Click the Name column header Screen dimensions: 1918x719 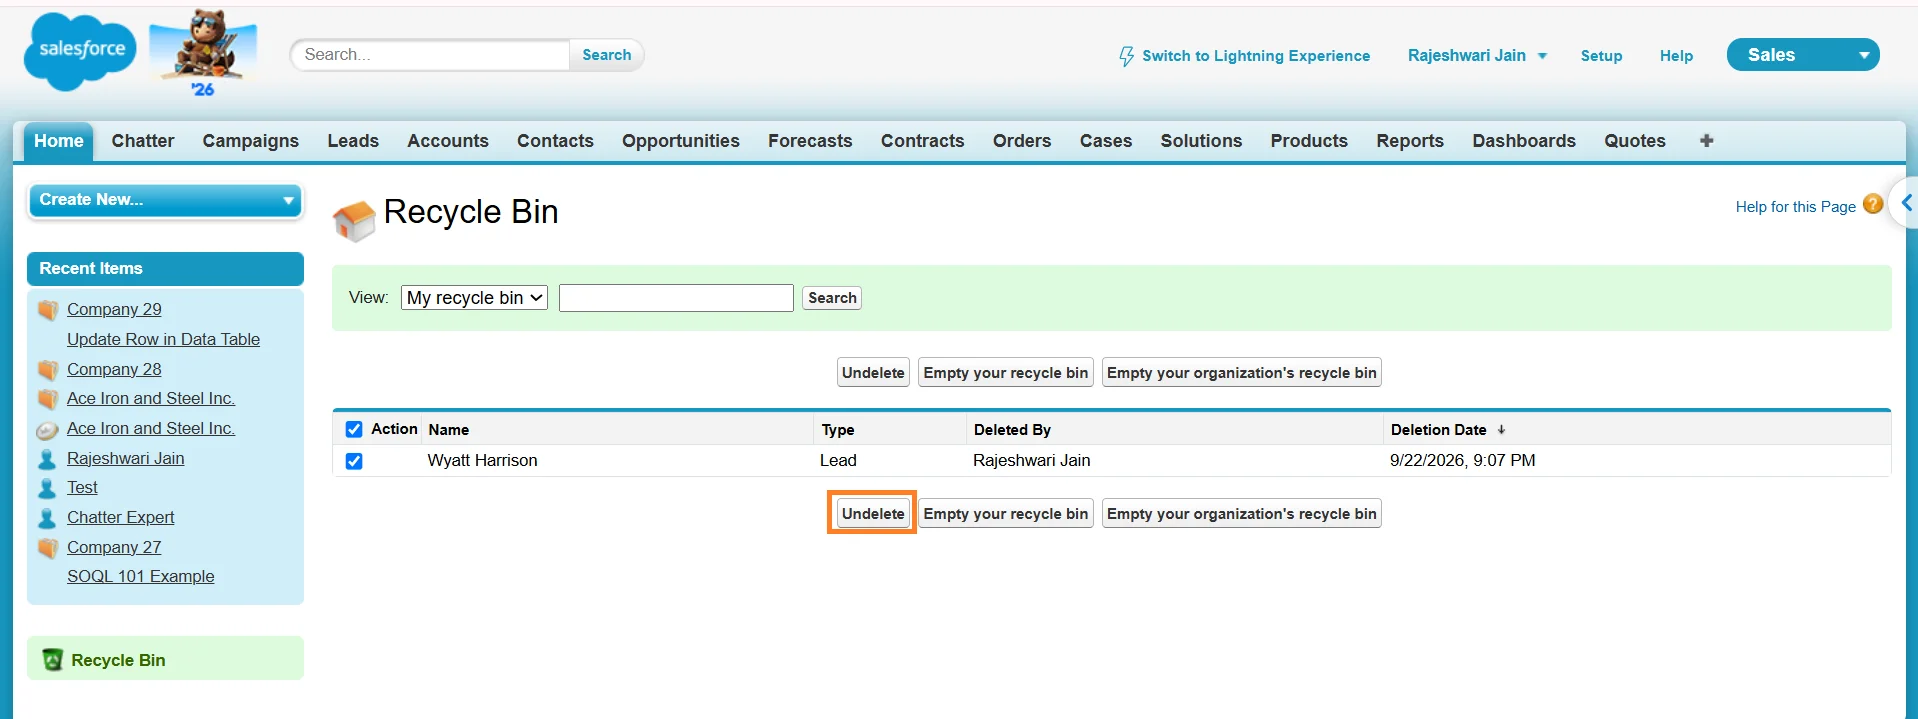click(449, 430)
